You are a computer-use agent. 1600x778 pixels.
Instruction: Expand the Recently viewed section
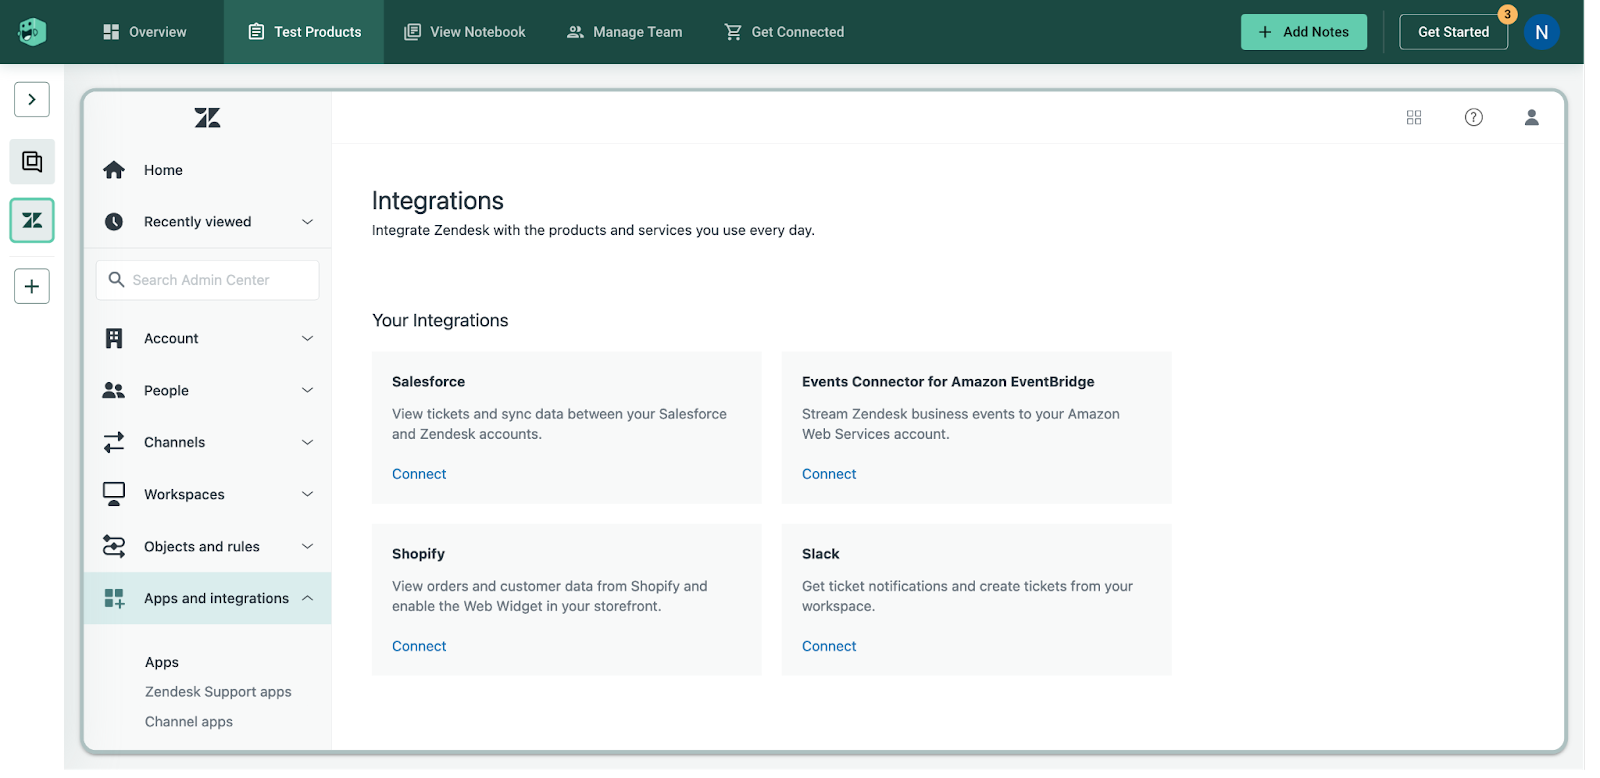tap(307, 222)
